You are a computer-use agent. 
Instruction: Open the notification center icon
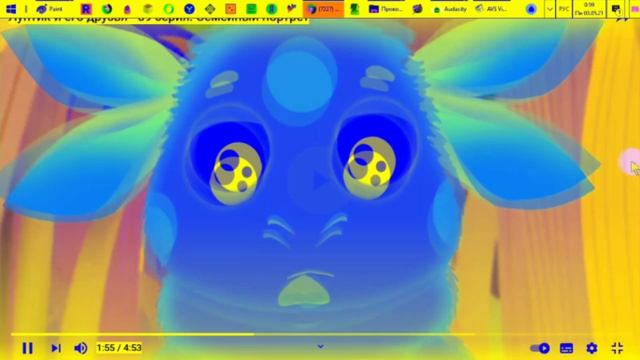(616, 9)
